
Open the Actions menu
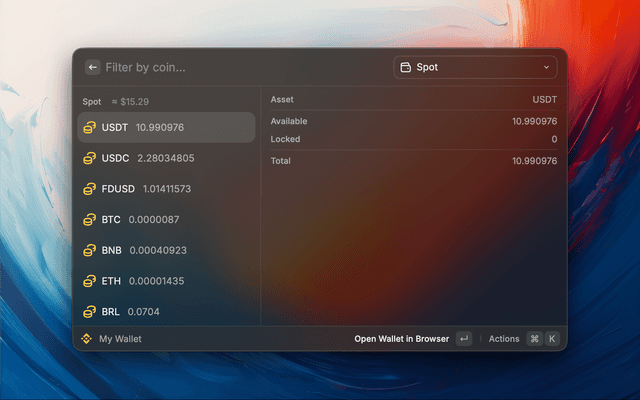[504, 339]
